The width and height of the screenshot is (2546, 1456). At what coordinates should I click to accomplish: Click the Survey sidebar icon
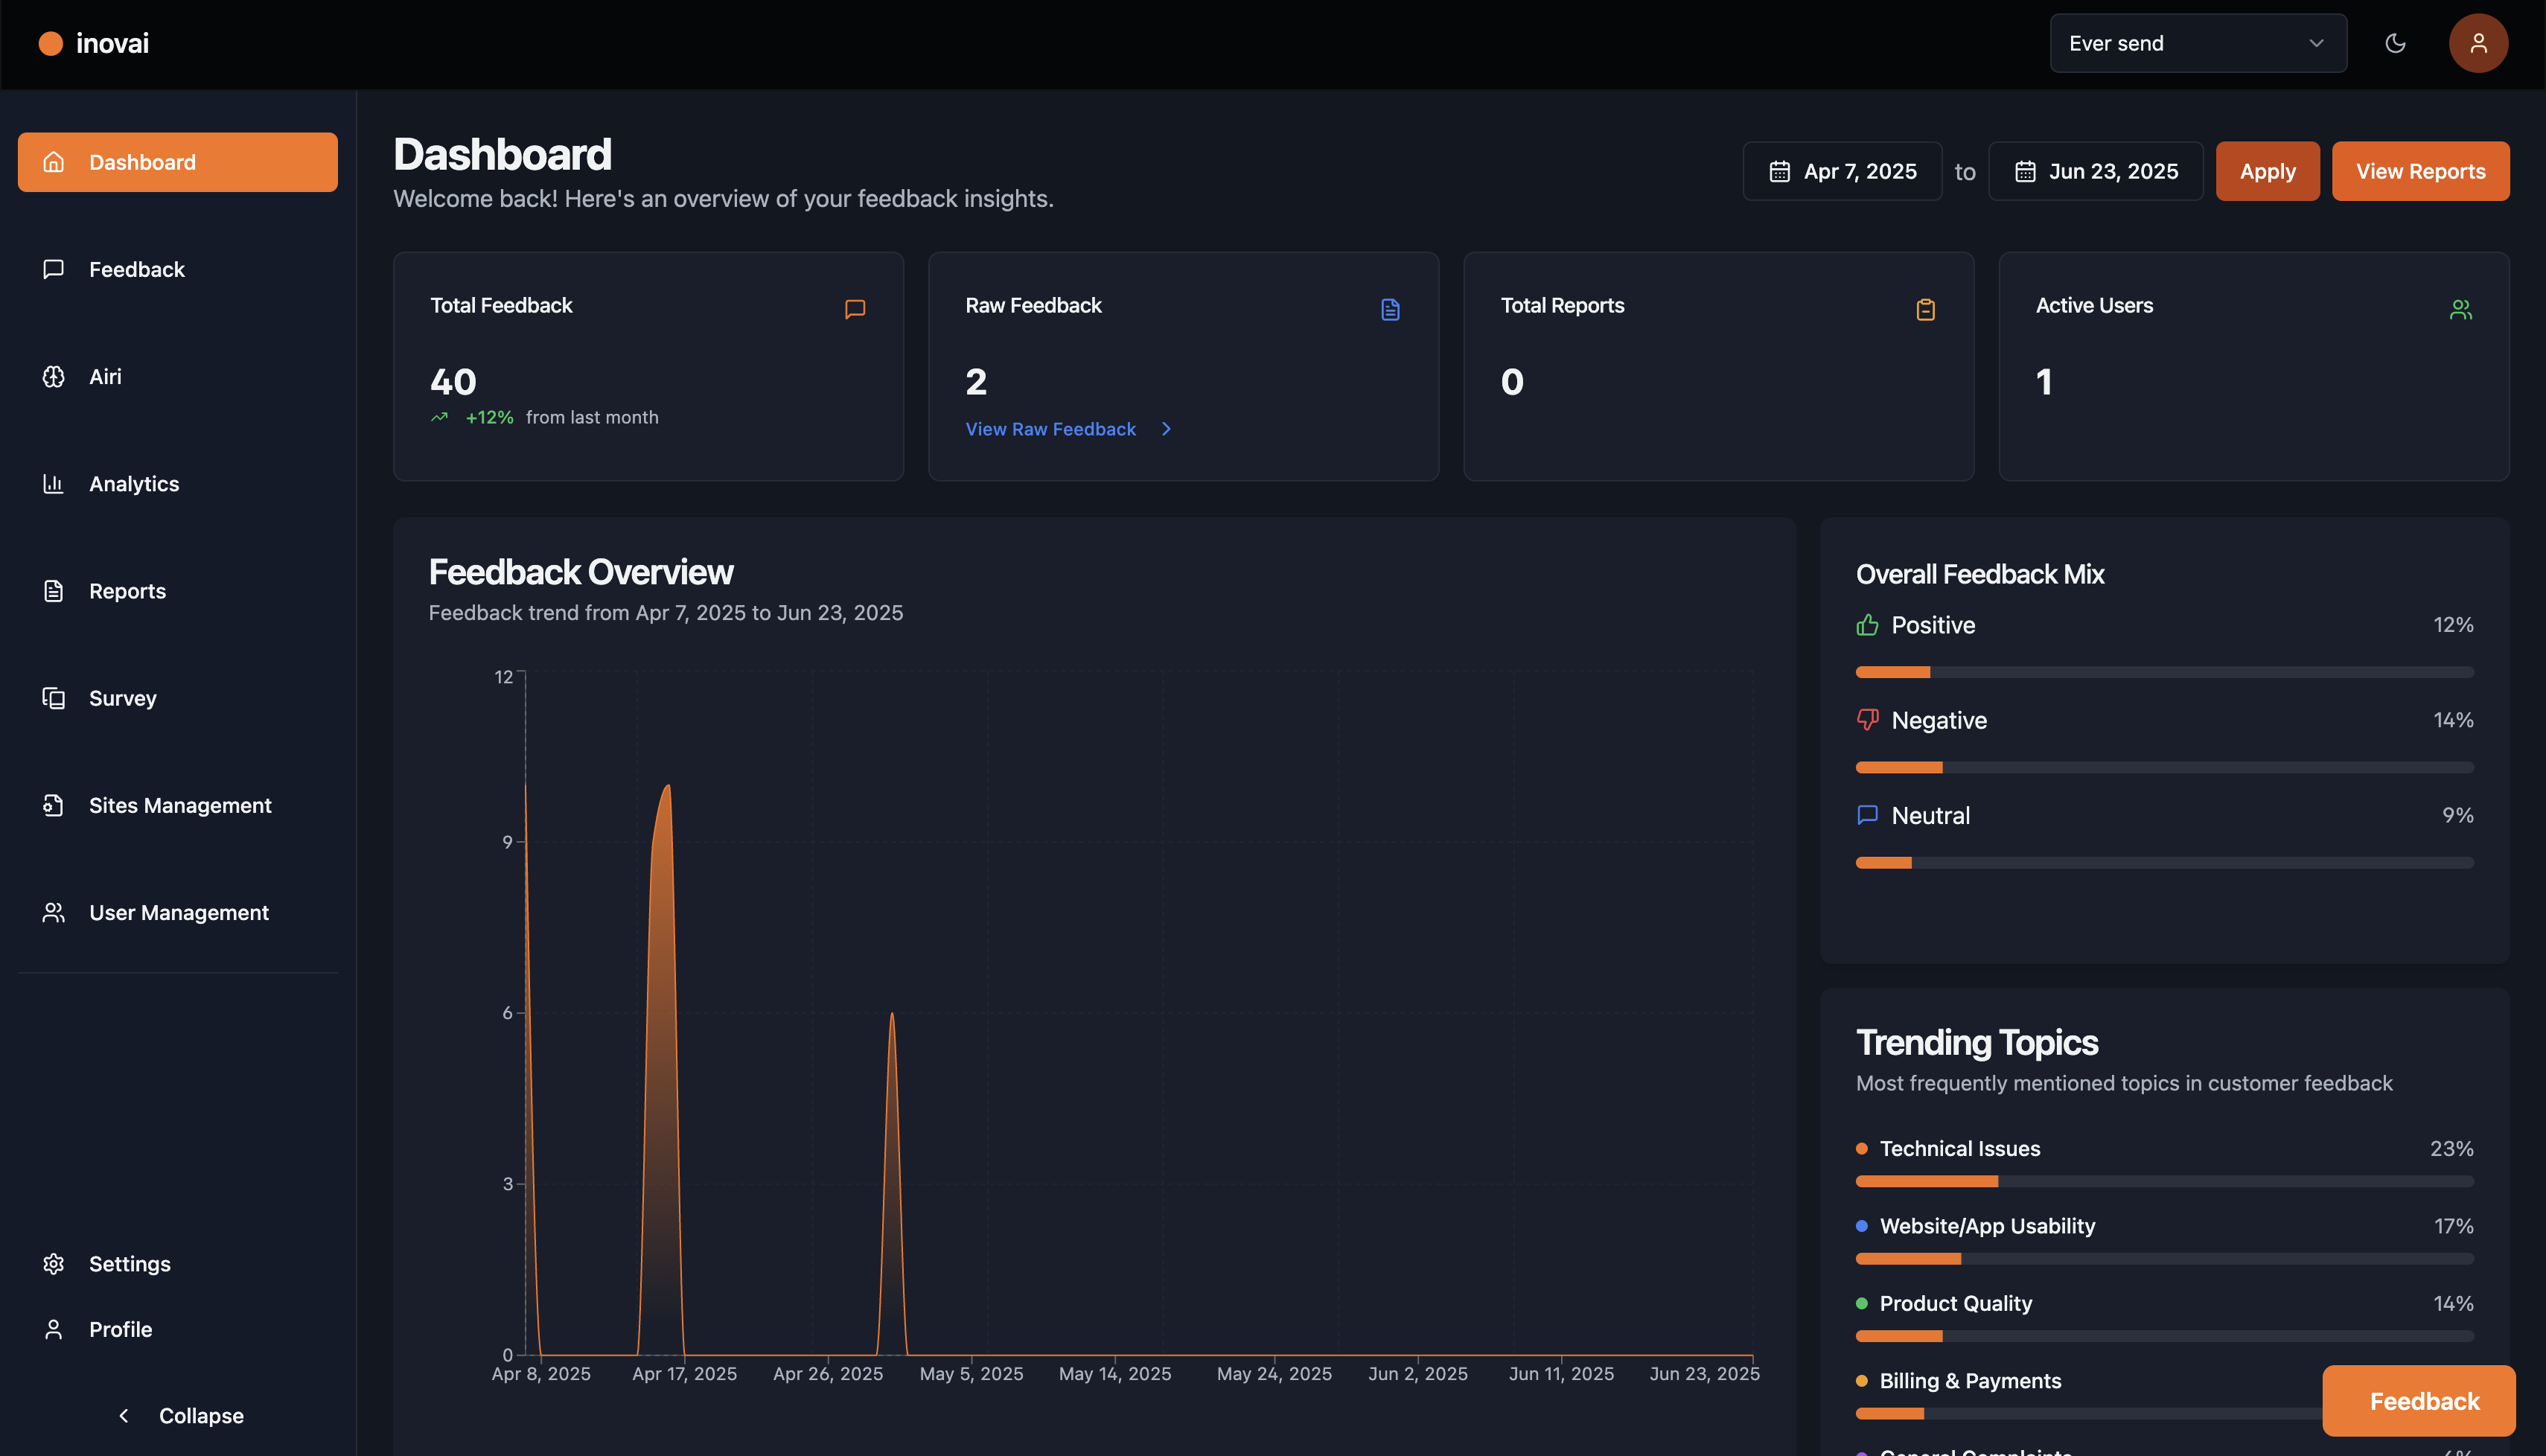coord(54,698)
